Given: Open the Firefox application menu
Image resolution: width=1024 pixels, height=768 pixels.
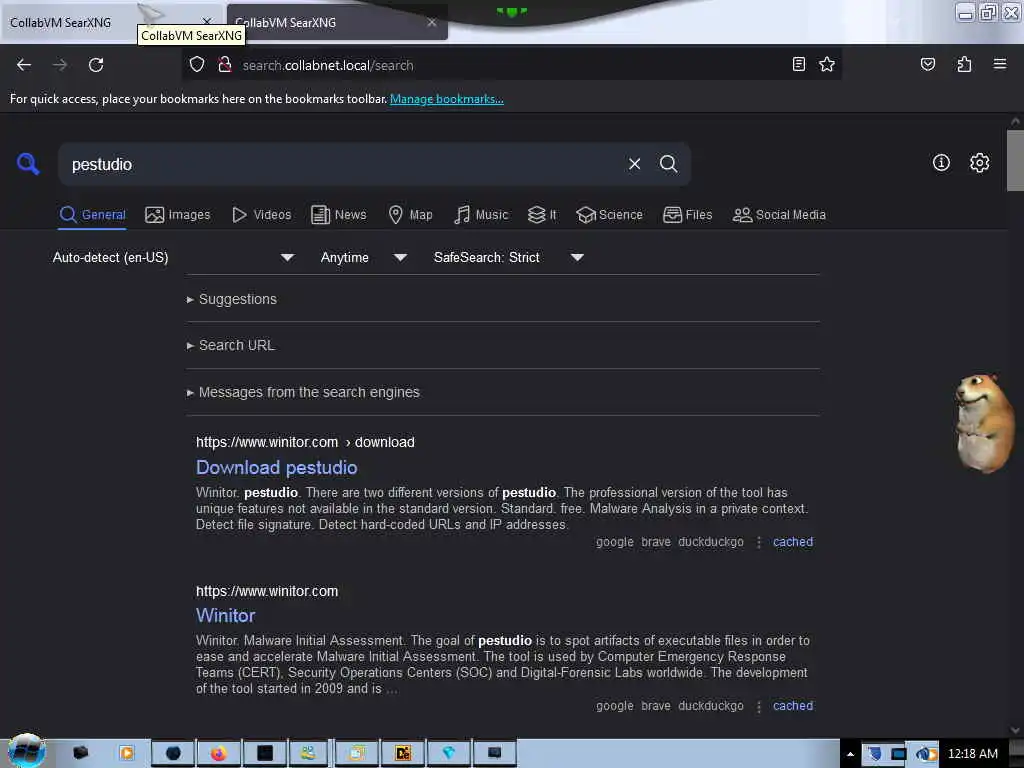Looking at the screenshot, I should click(x=1000, y=64).
